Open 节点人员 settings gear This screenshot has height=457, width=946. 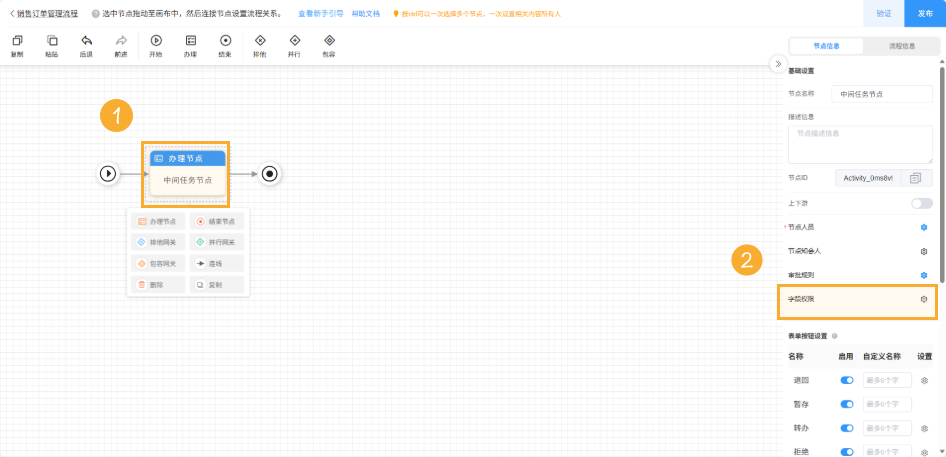click(923, 228)
